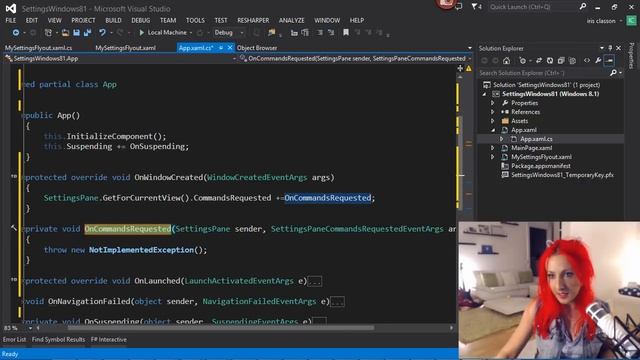
Task: Collapse the App.xaml node
Action: coord(493,130)
